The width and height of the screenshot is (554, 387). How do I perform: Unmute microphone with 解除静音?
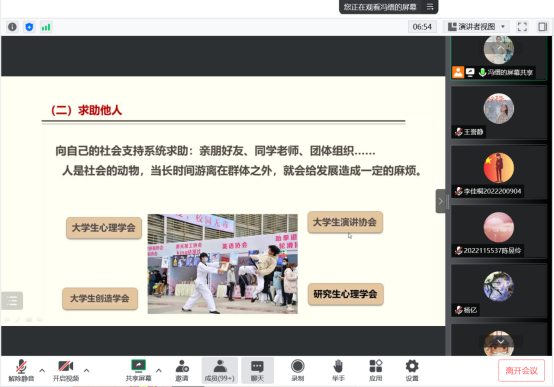tap(21, 370)
